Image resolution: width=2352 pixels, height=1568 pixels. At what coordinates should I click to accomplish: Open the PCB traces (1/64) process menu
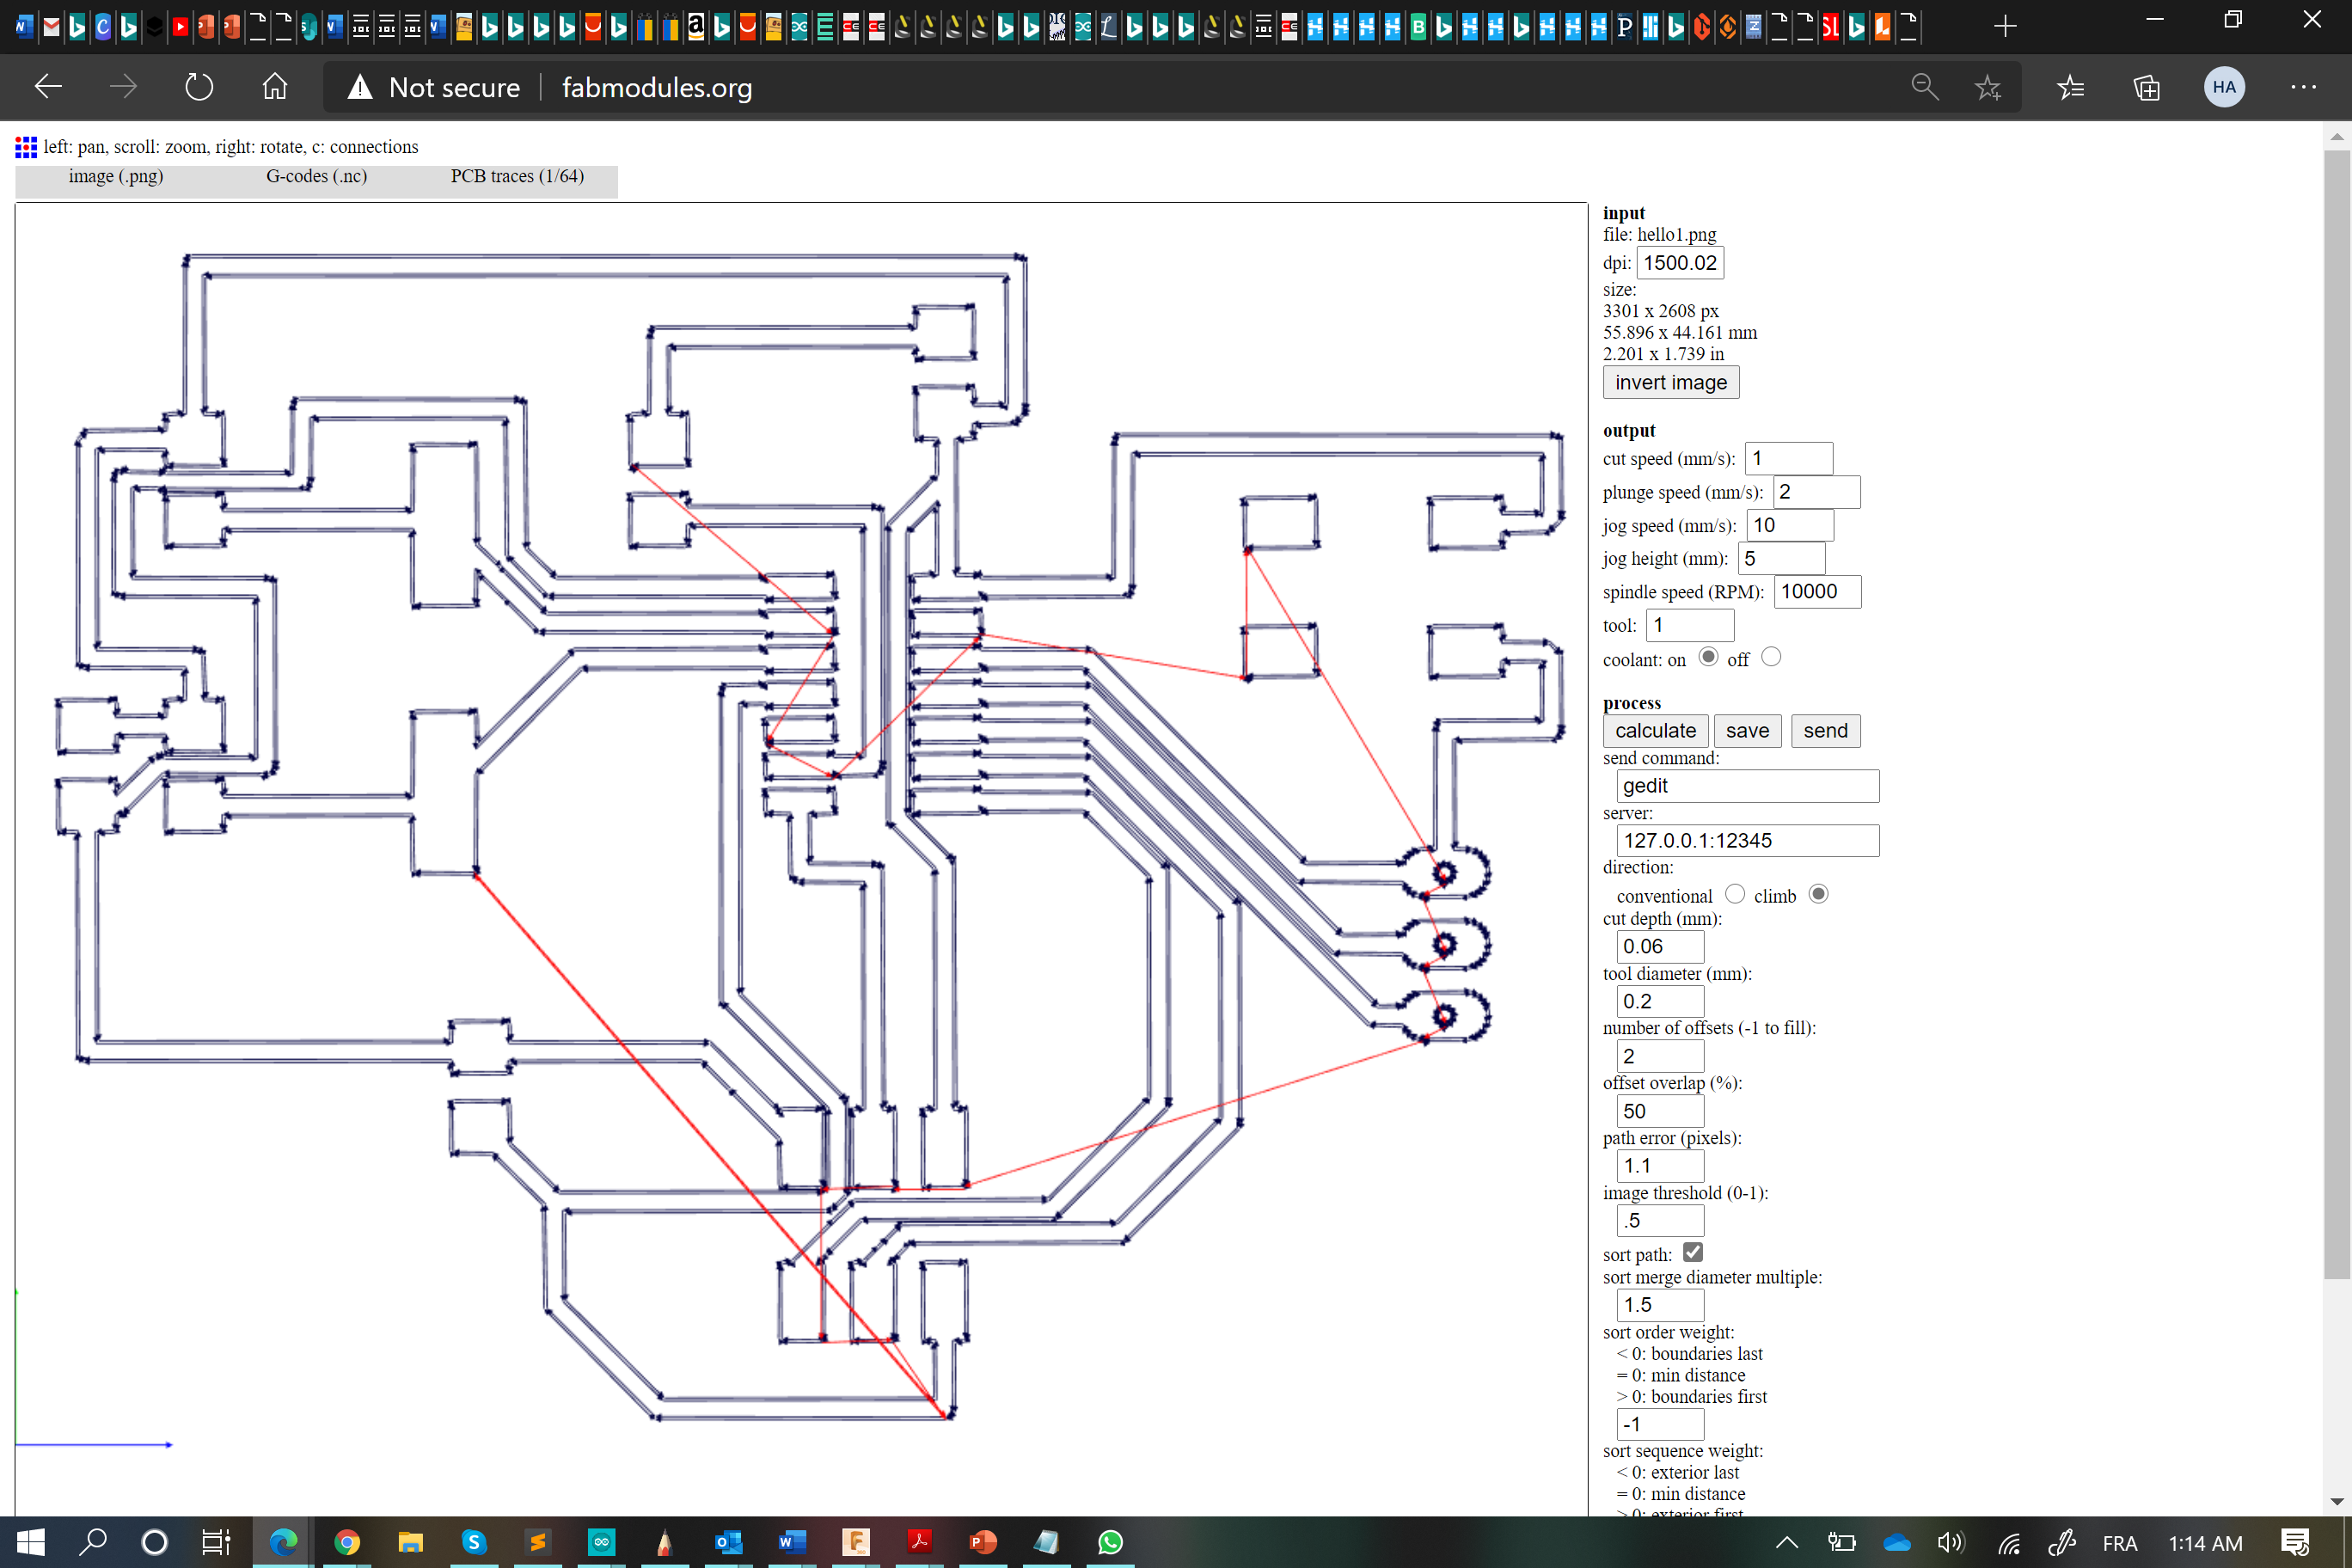516,177
